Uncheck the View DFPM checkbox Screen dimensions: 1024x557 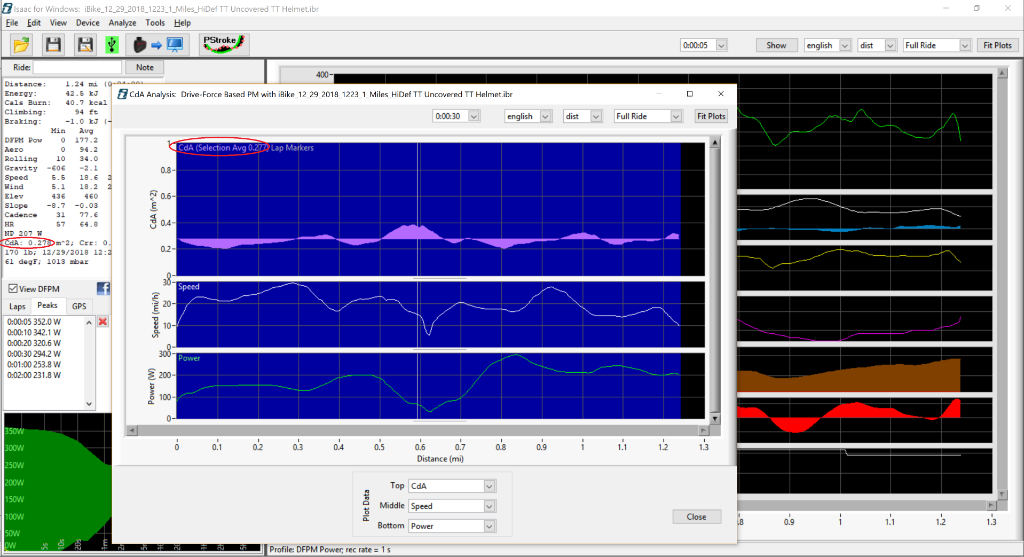(x=13, y=289)
